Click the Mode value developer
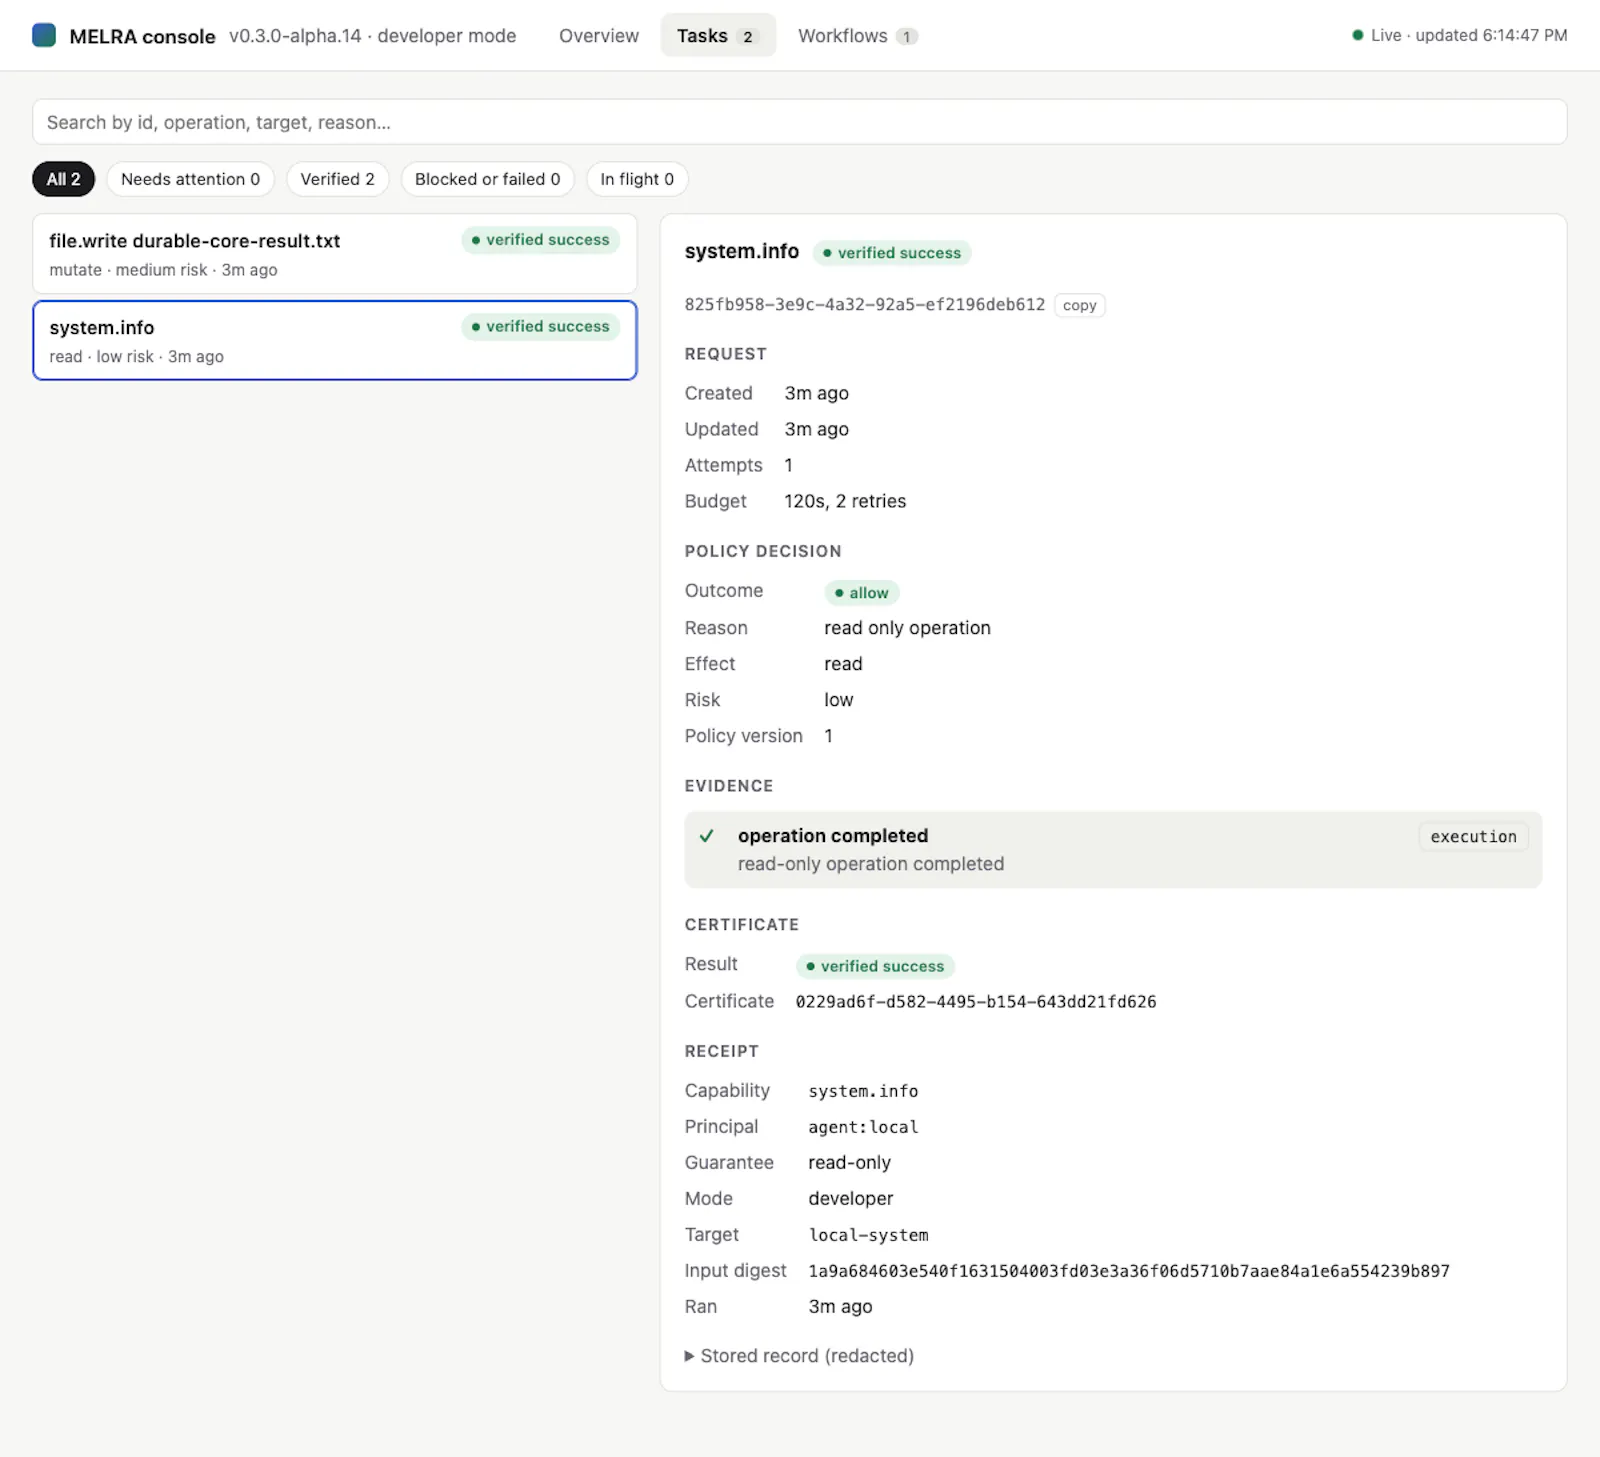The width and height of the screenshot is (1600, 1457). (x=850, y=1199)
